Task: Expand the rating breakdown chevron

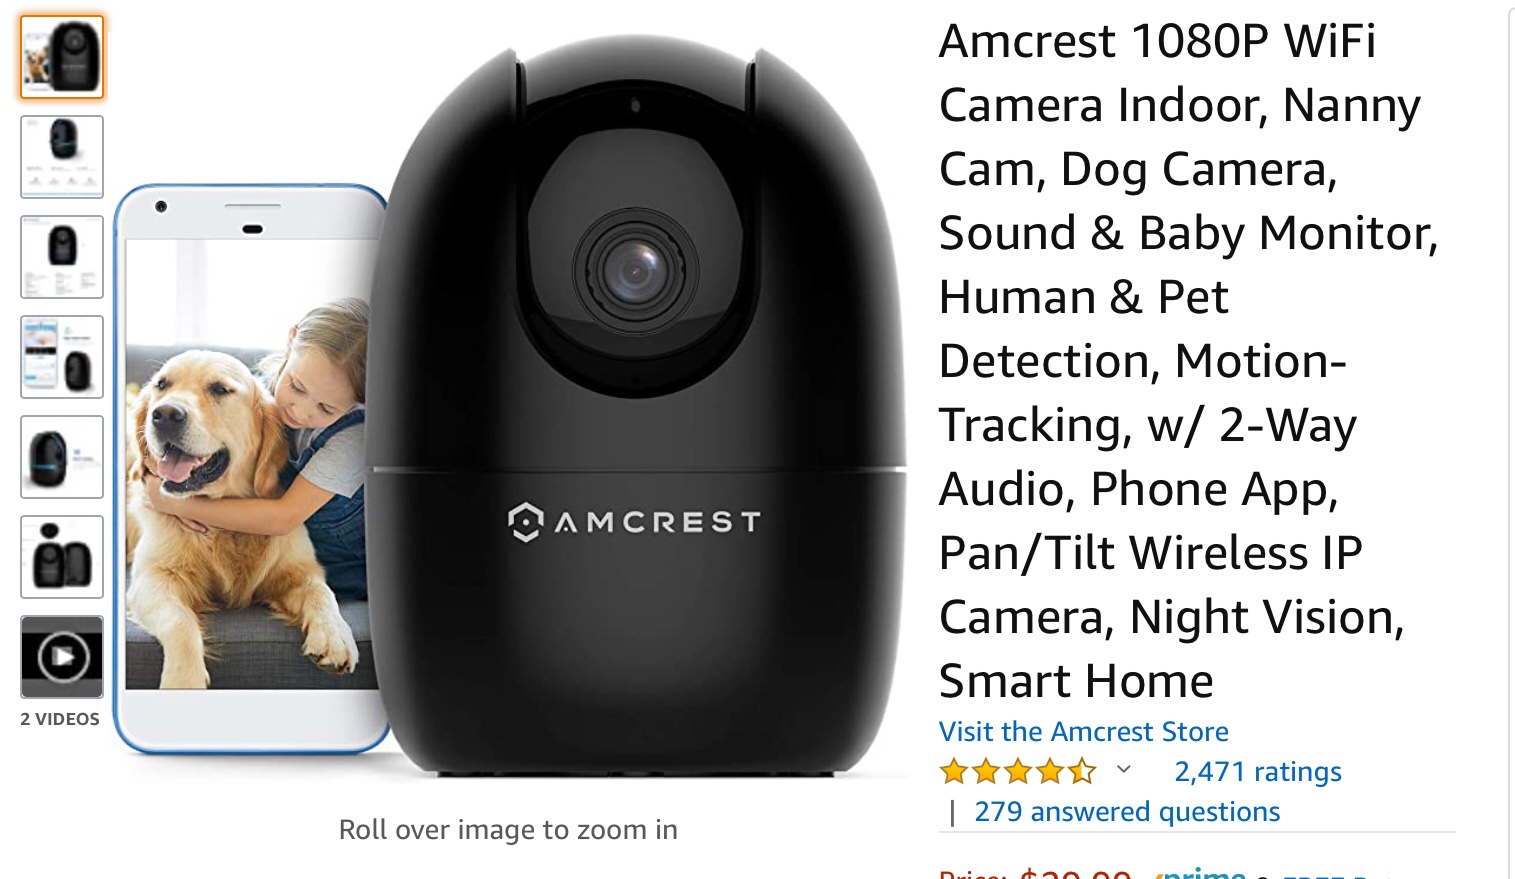Action: click(1123, 769)
